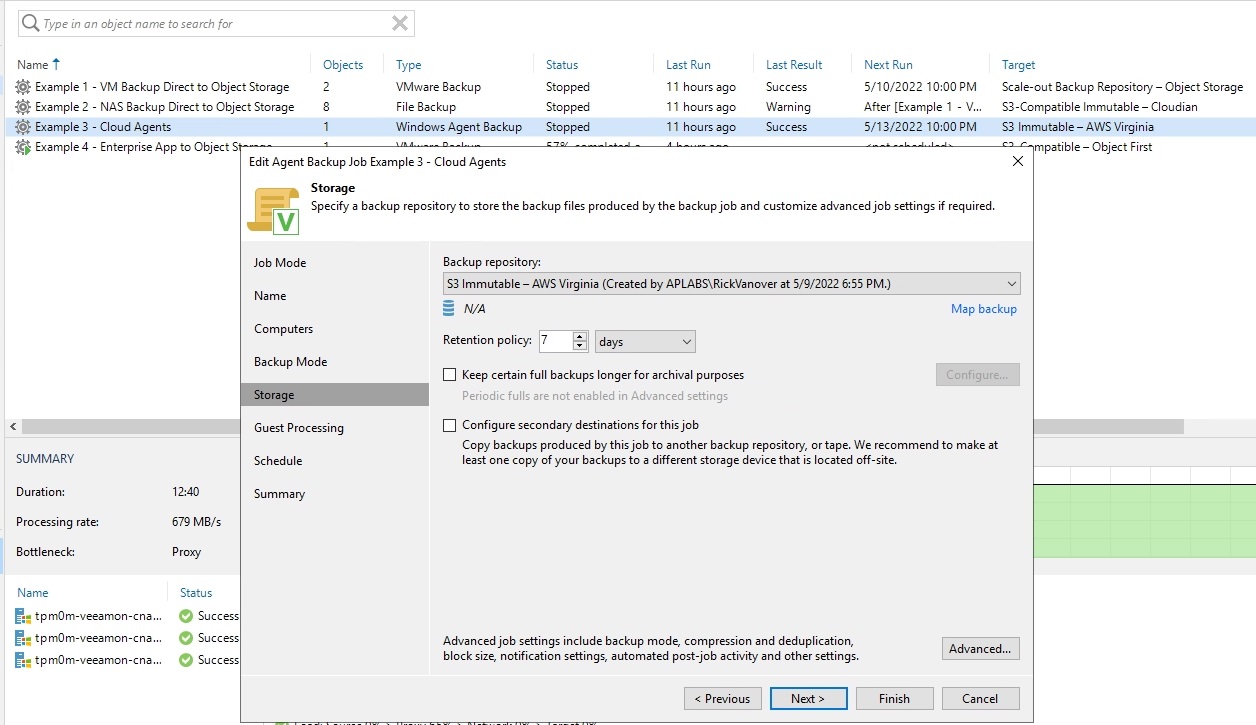Click the 679 MB/s processing rate
The width and height of the screenshot is (1256, 725).
(x=196, y=522)
